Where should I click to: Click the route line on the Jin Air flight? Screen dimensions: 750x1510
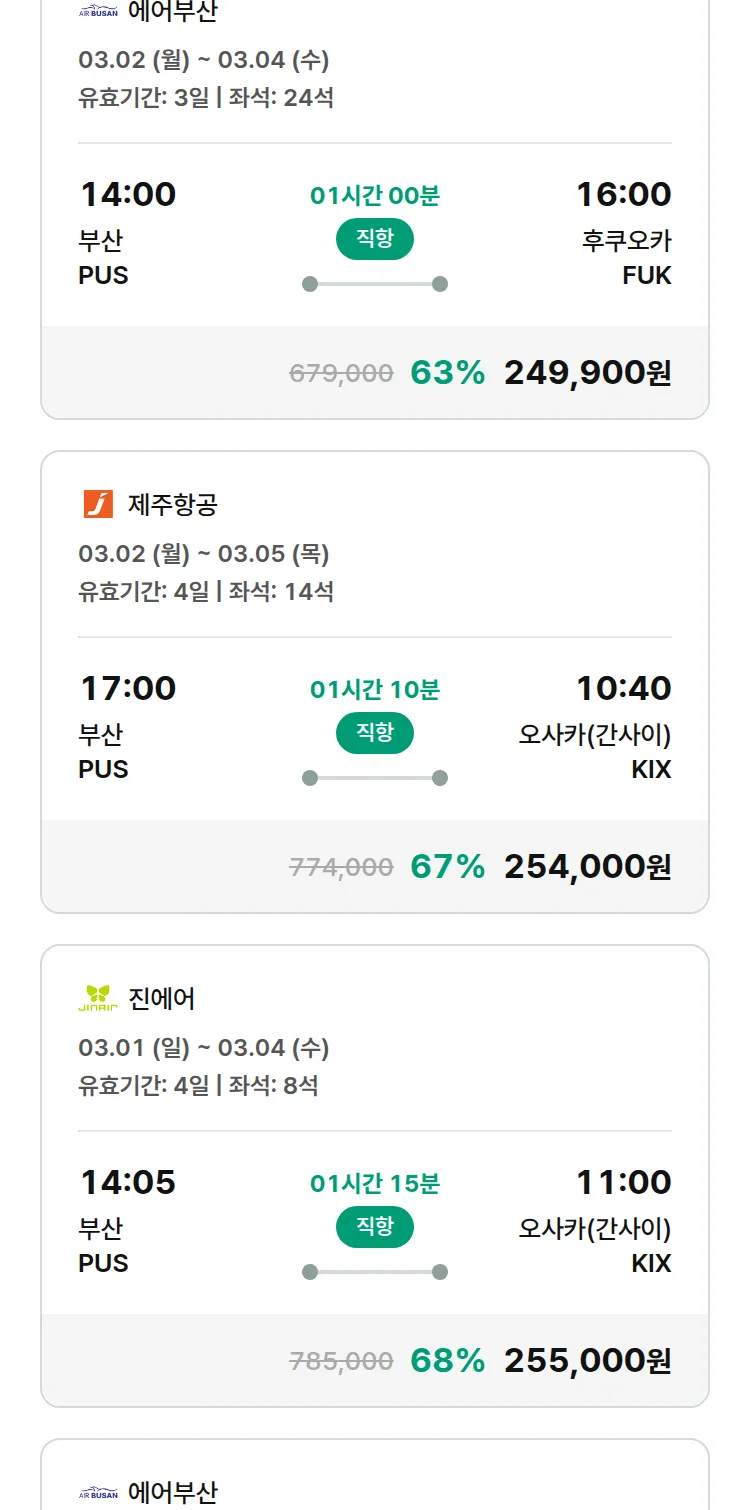(375, 1272)
